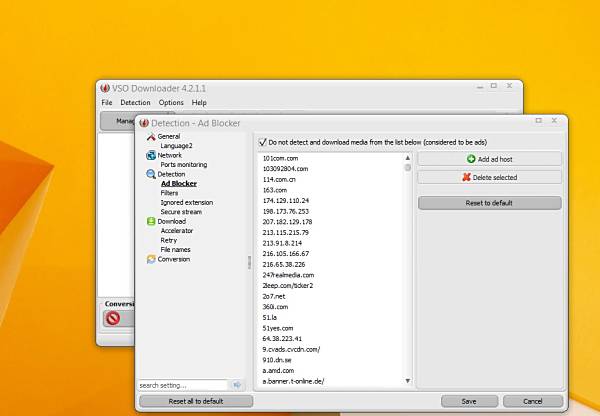The width and height of the screenshot is (600, 416).
Task: Select 213.115.215.79 in host list
Action: click(285, 233)
